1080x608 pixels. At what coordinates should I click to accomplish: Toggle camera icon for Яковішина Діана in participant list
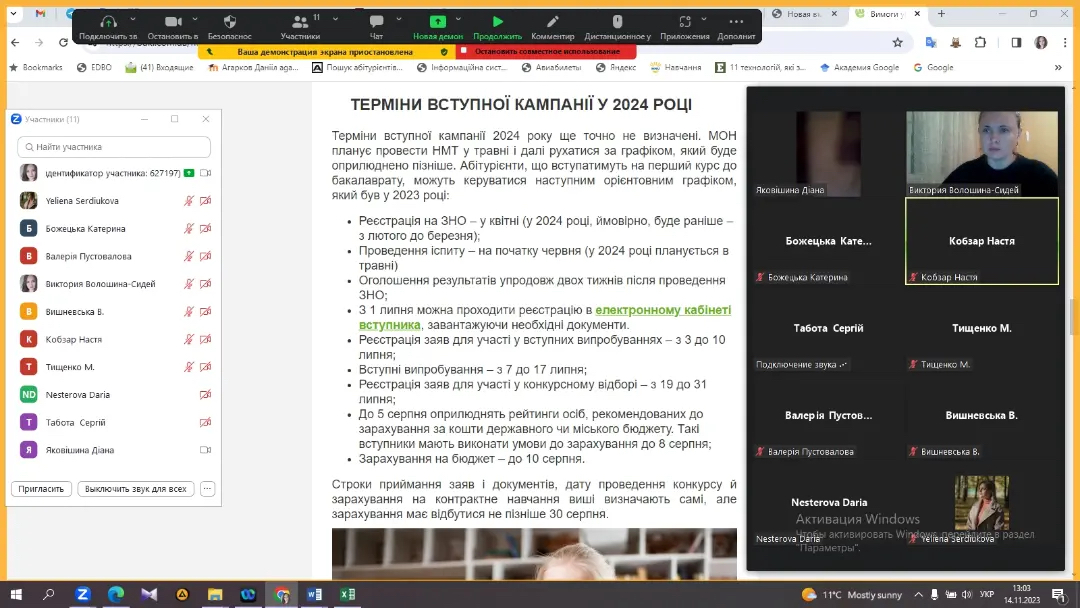tap(206, 450)
